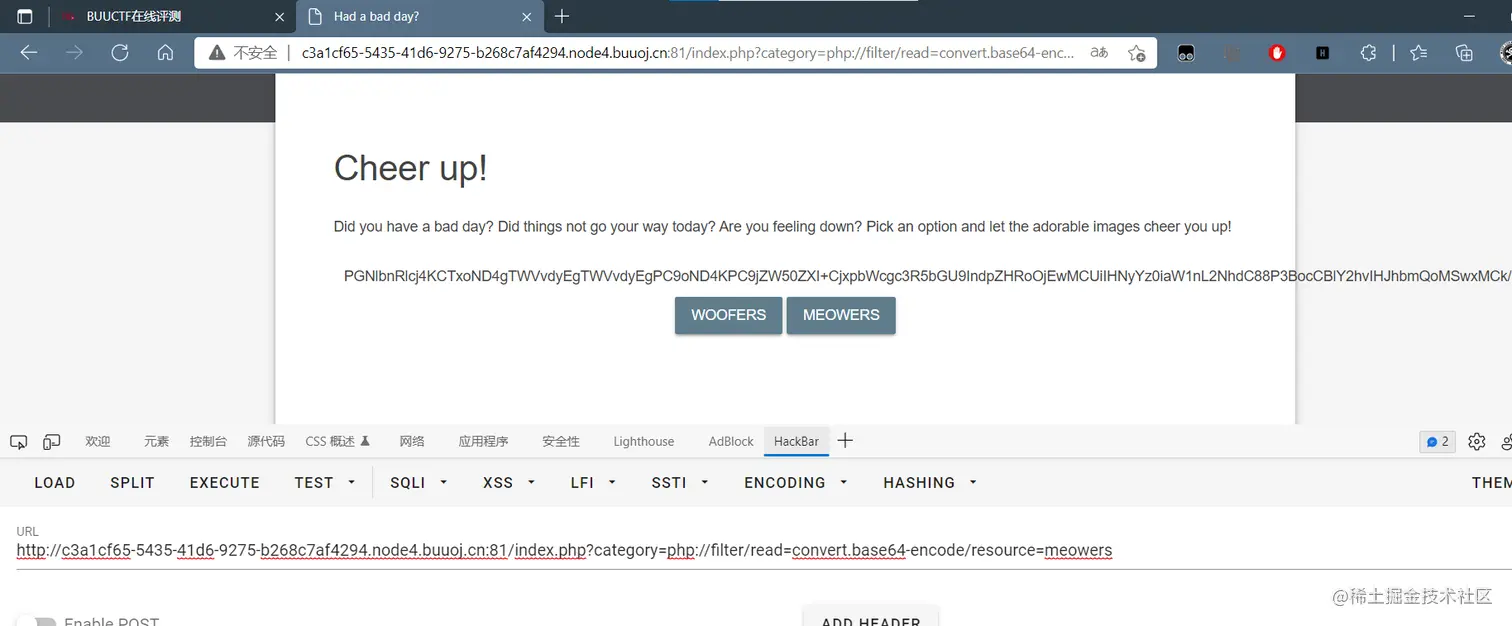Image resolution: width=1512 pixels, height=626 pixels.
Task: Open the 源代码 DevTools tab
Action: (x=266, y=441)
